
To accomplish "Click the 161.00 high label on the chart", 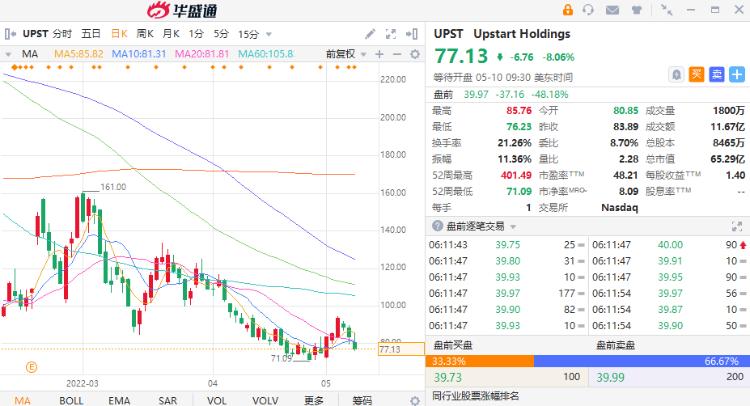I will tap(113, 187).
